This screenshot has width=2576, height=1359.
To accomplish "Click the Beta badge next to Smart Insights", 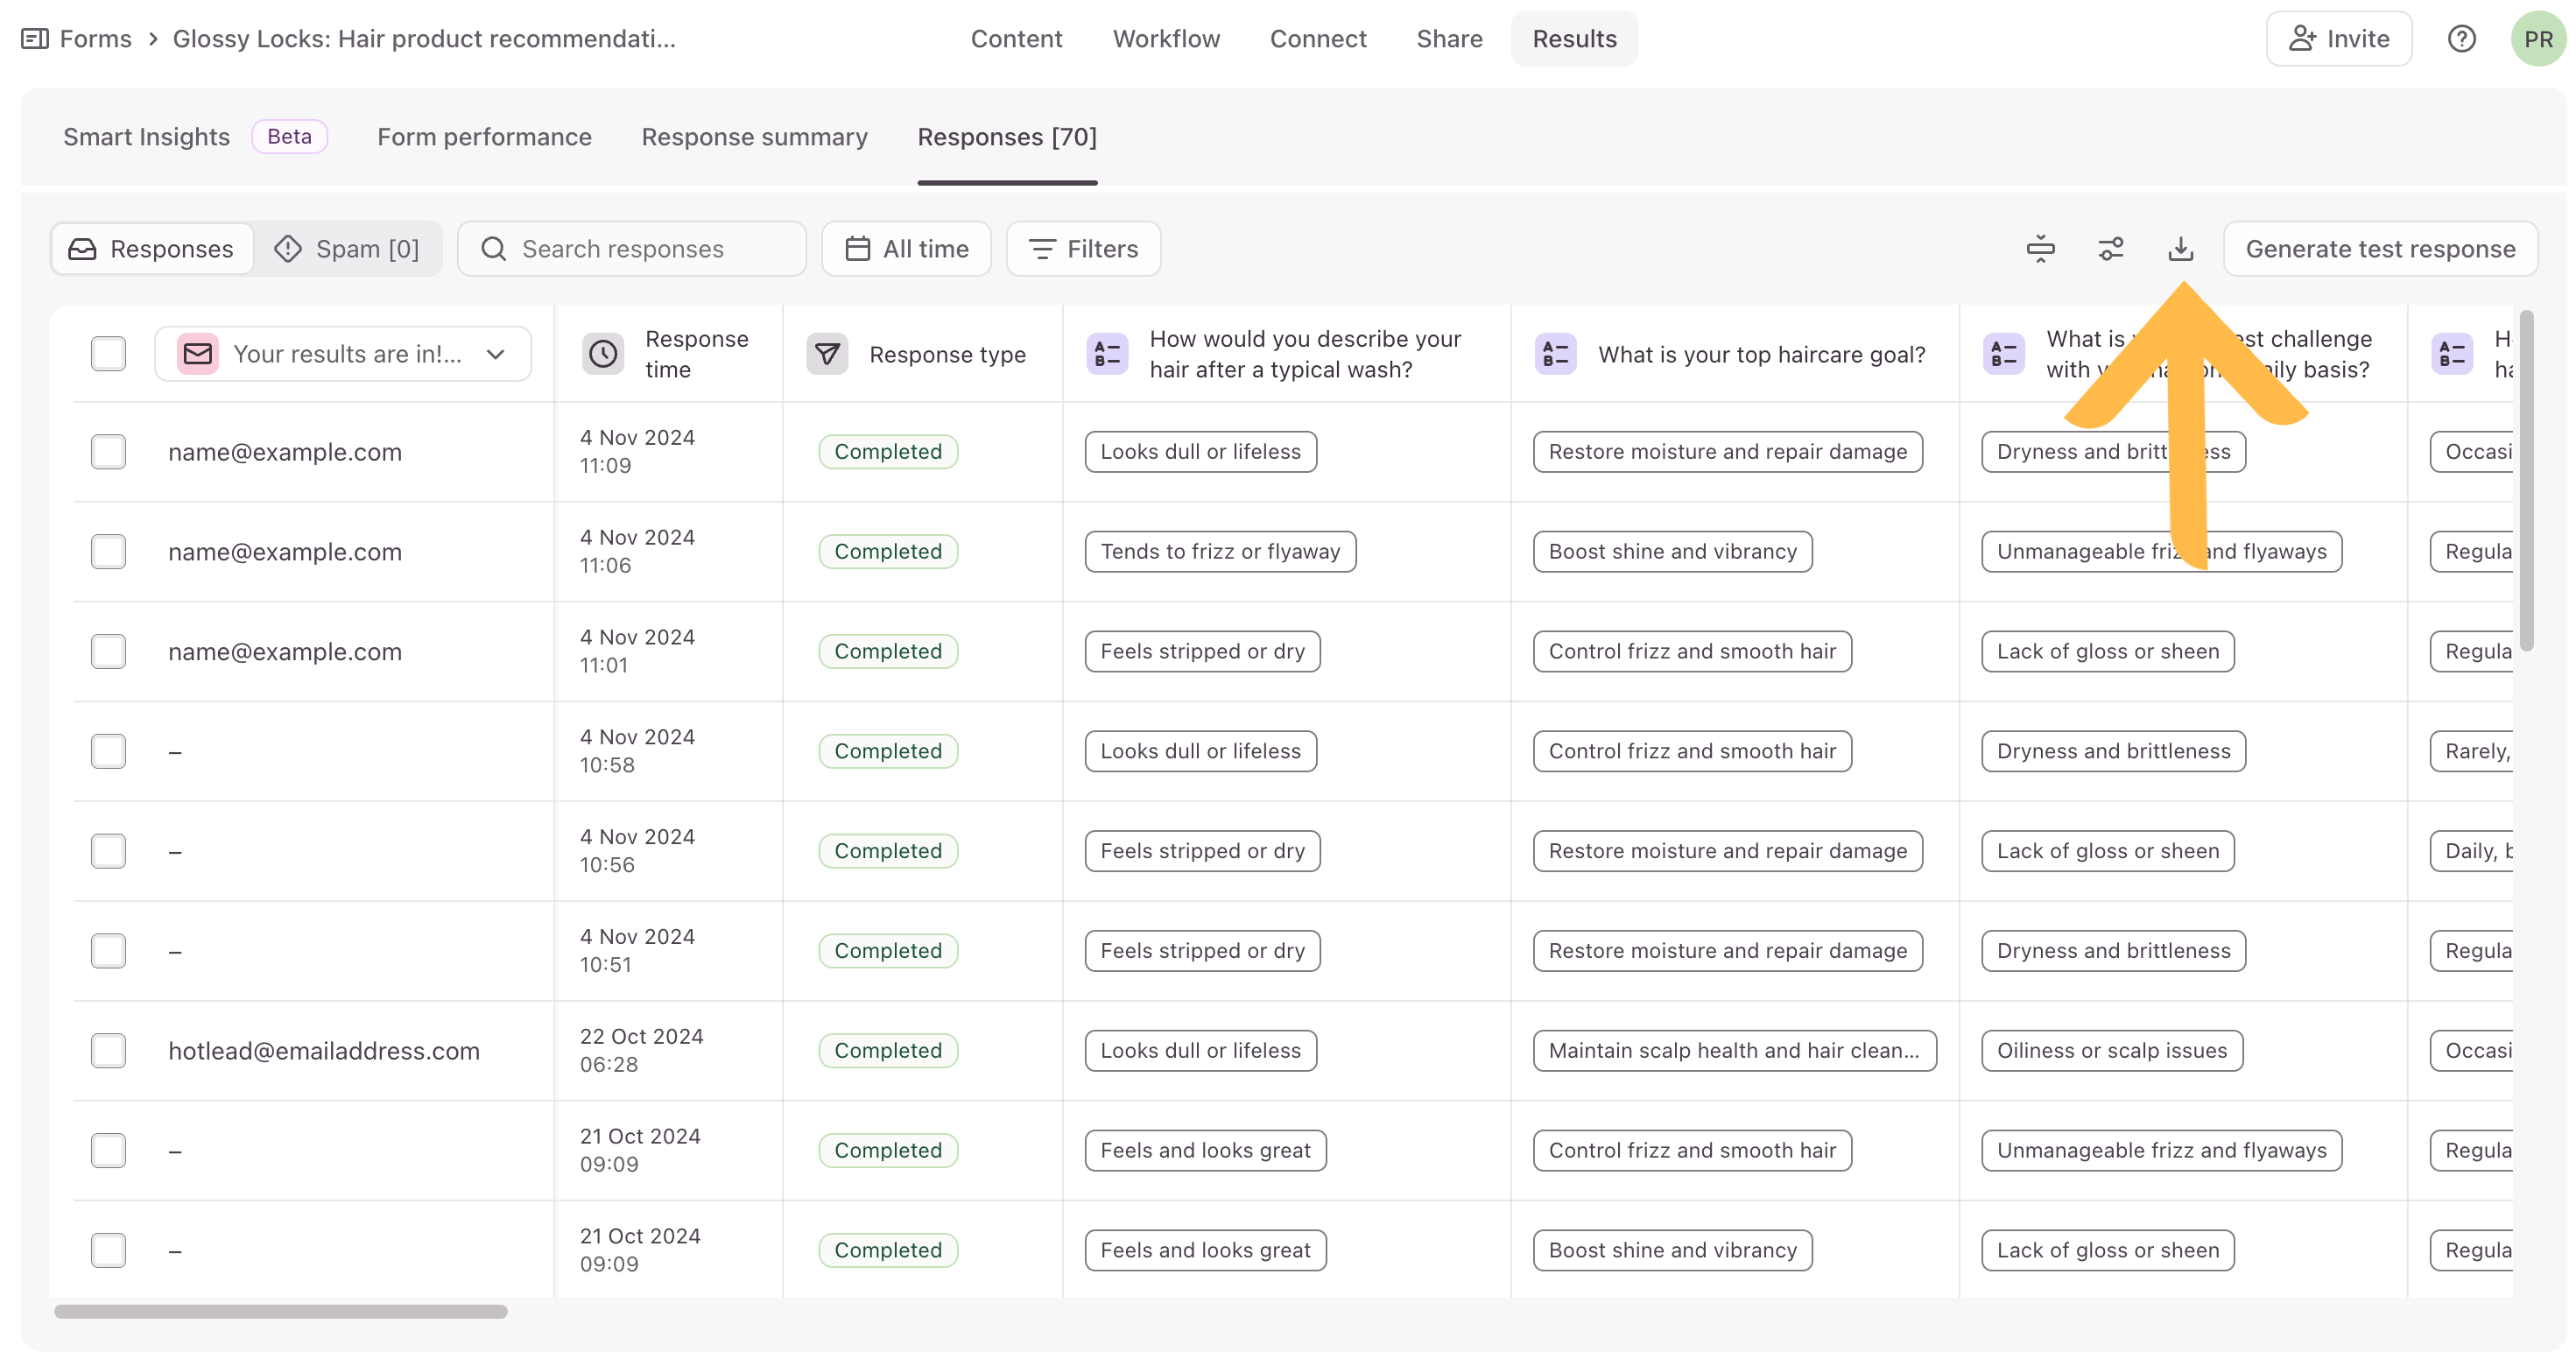I will [289, 137].
